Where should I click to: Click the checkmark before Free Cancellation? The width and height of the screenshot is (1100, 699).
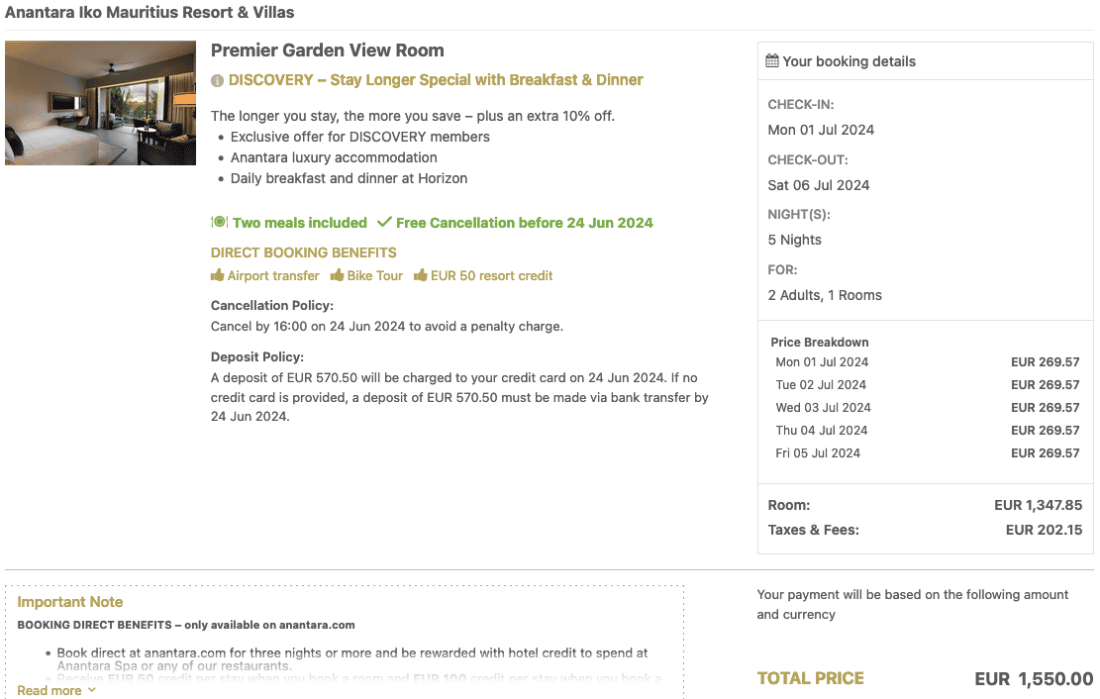tap(385, 222)
